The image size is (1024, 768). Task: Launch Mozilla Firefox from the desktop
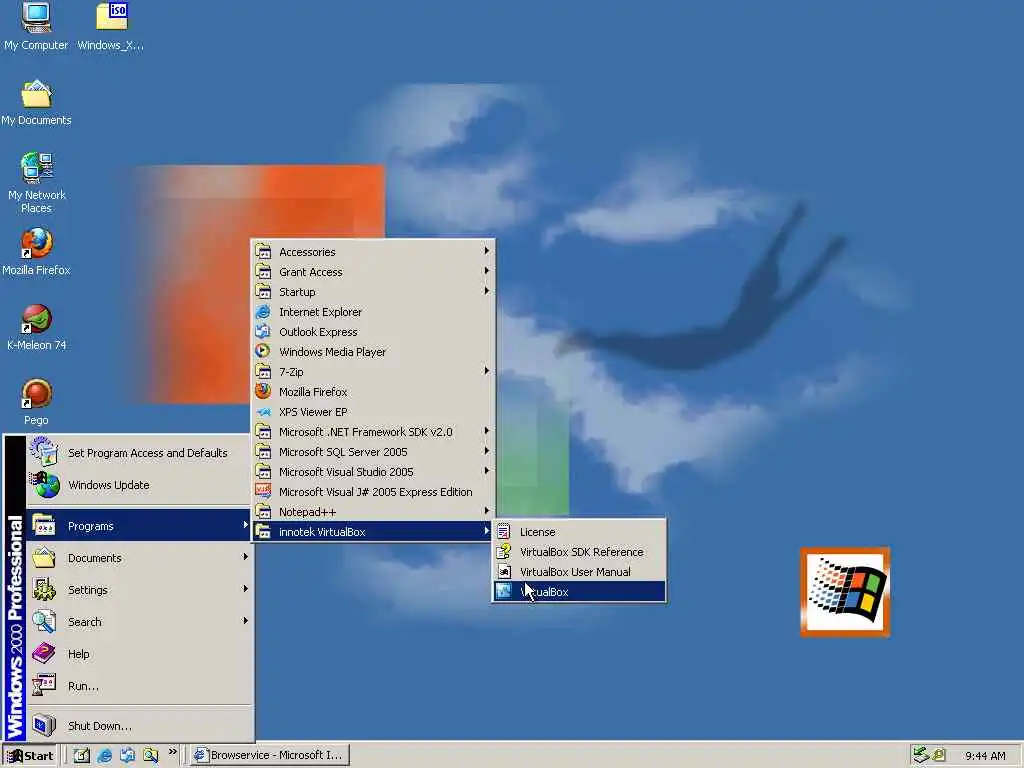tap(36, 251)
